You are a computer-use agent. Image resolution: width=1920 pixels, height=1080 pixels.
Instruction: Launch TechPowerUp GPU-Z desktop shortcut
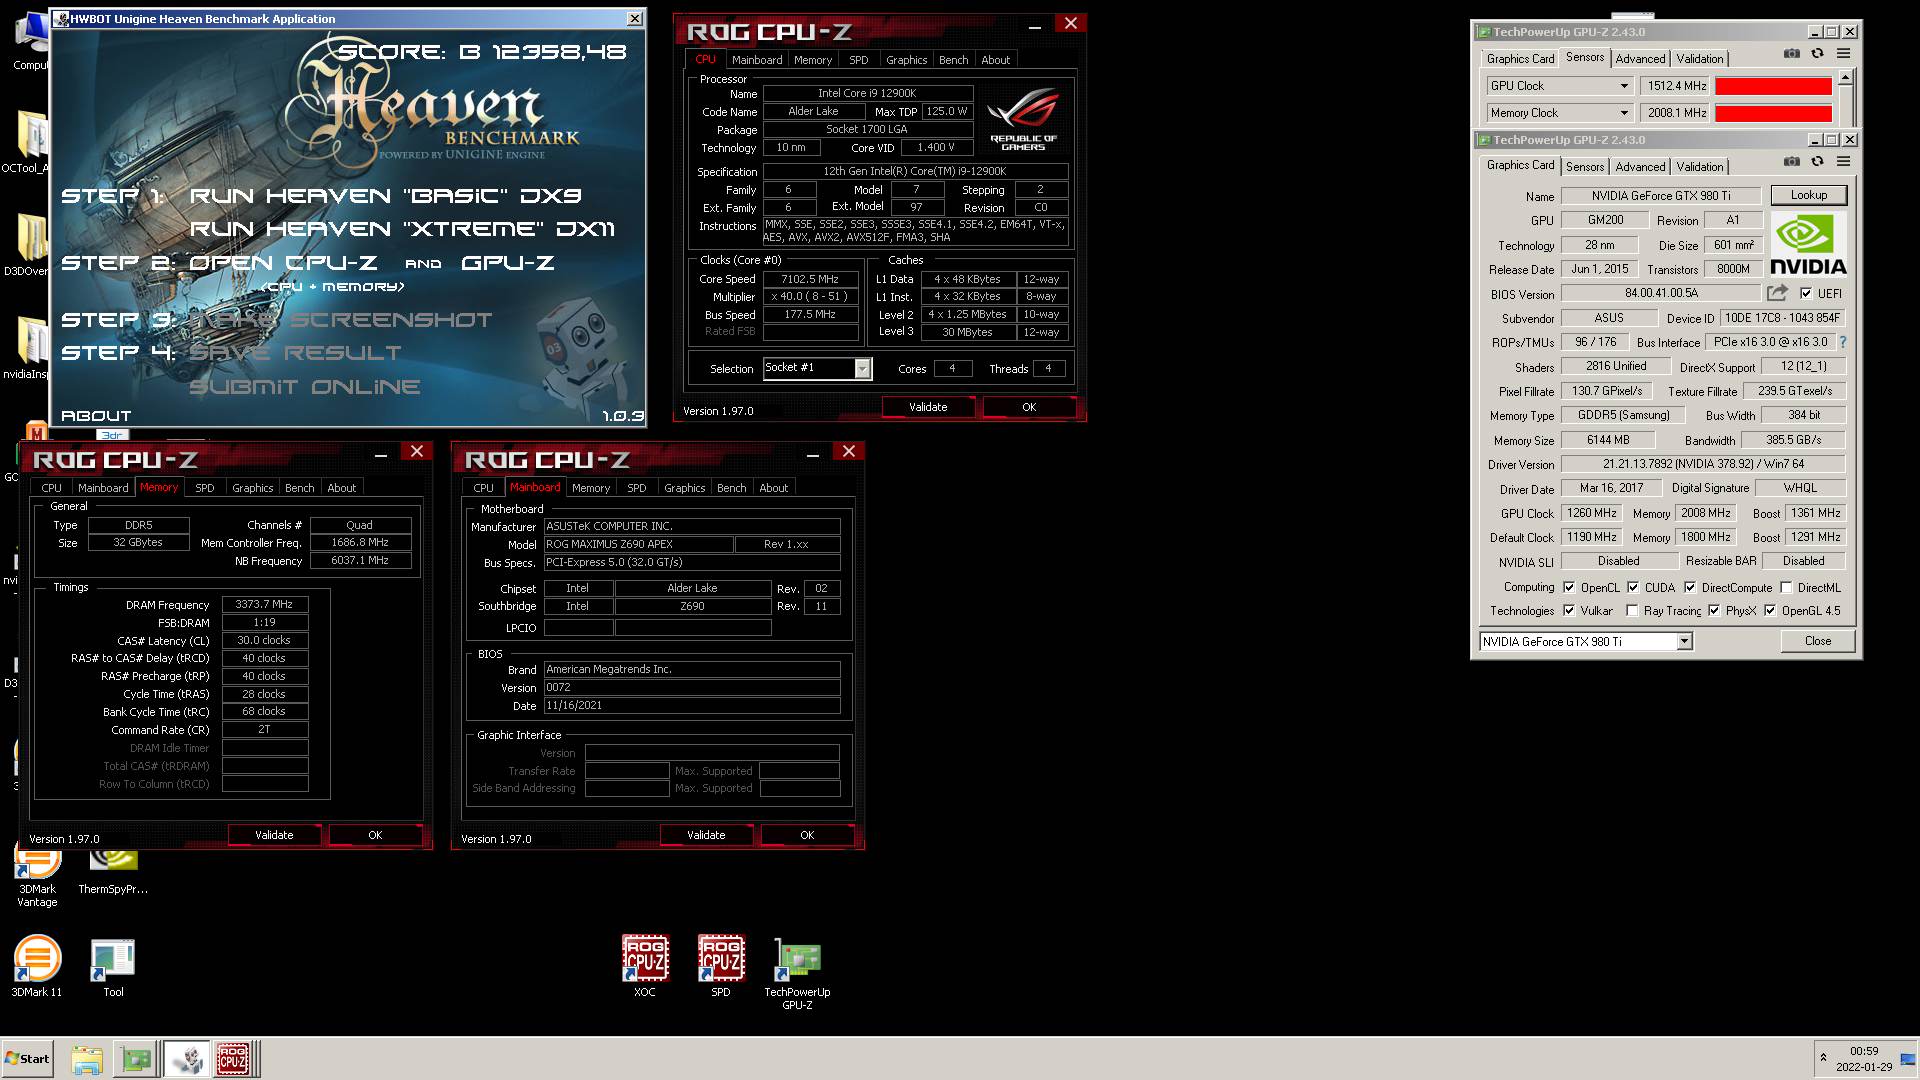[797, 973]
